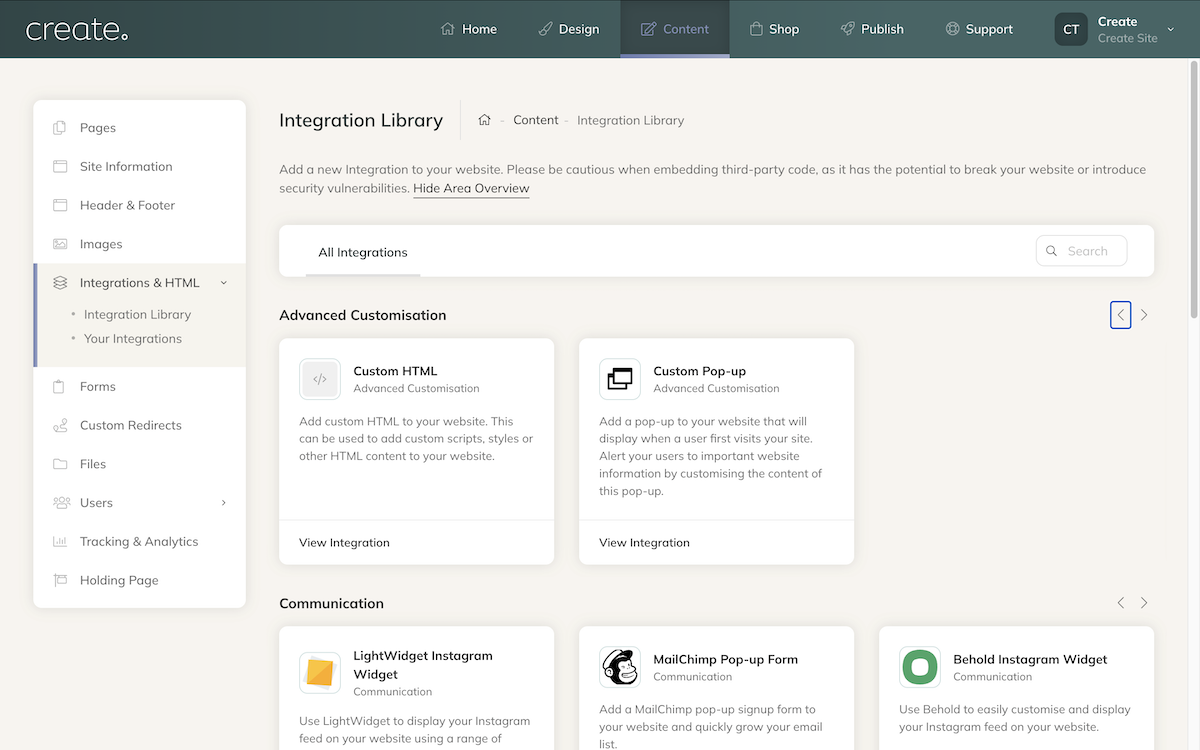Open Your Integrations in the sidebar

tap(133, 339)
